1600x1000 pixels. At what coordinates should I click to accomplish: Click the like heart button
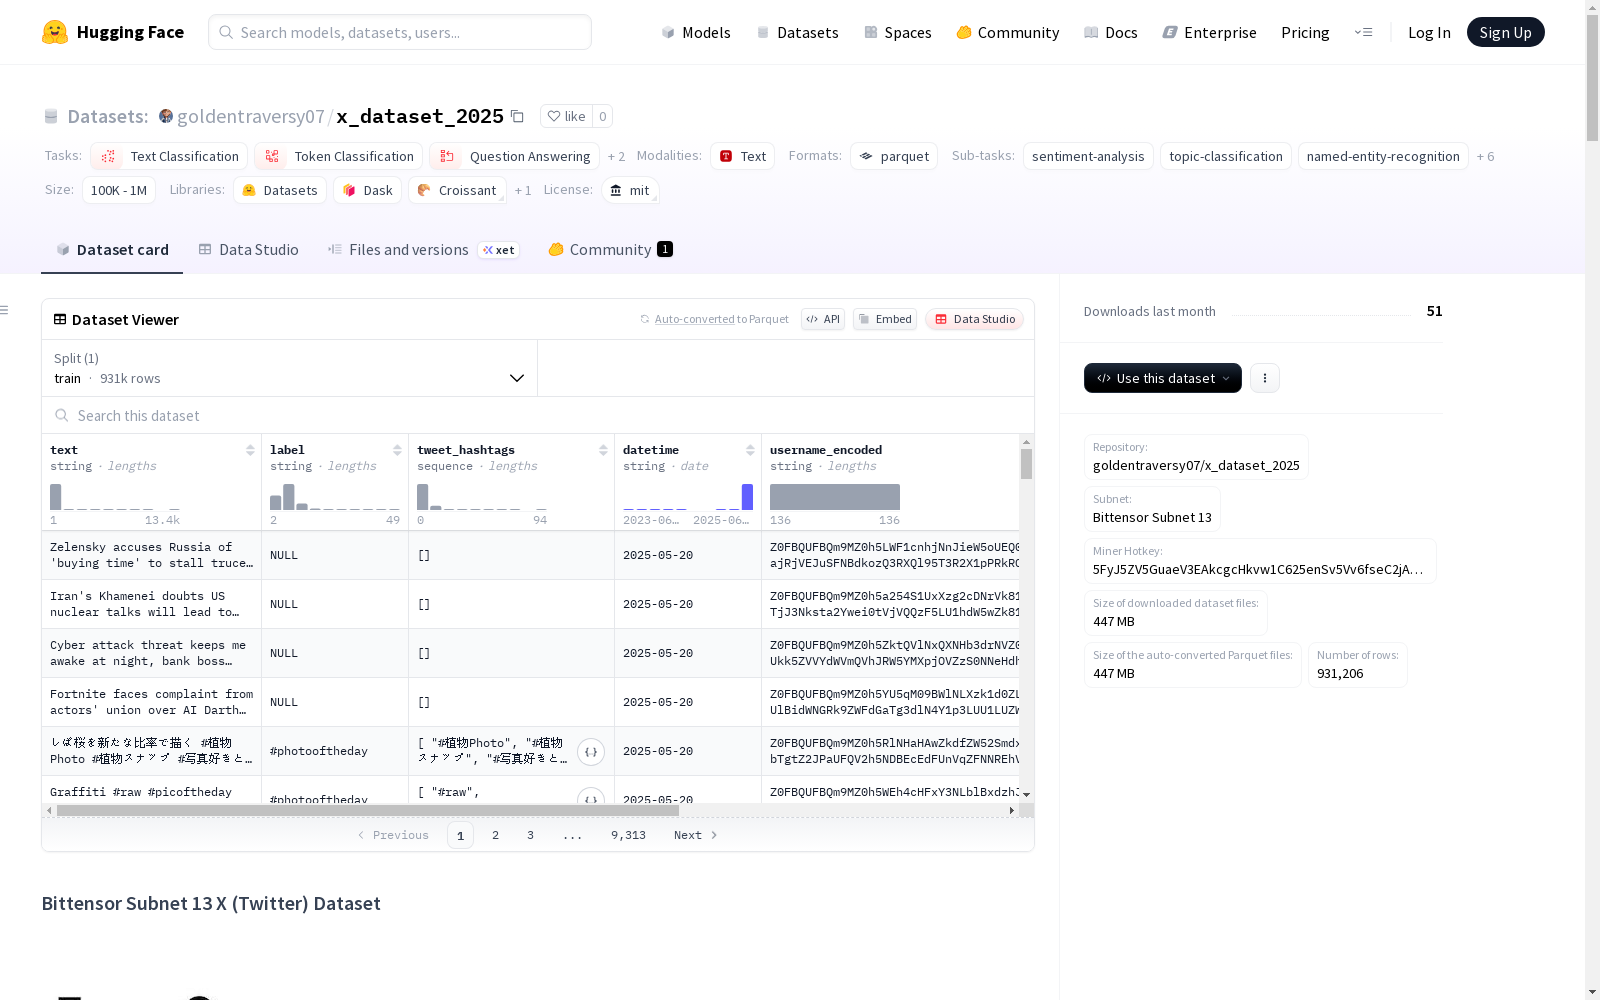566,116
